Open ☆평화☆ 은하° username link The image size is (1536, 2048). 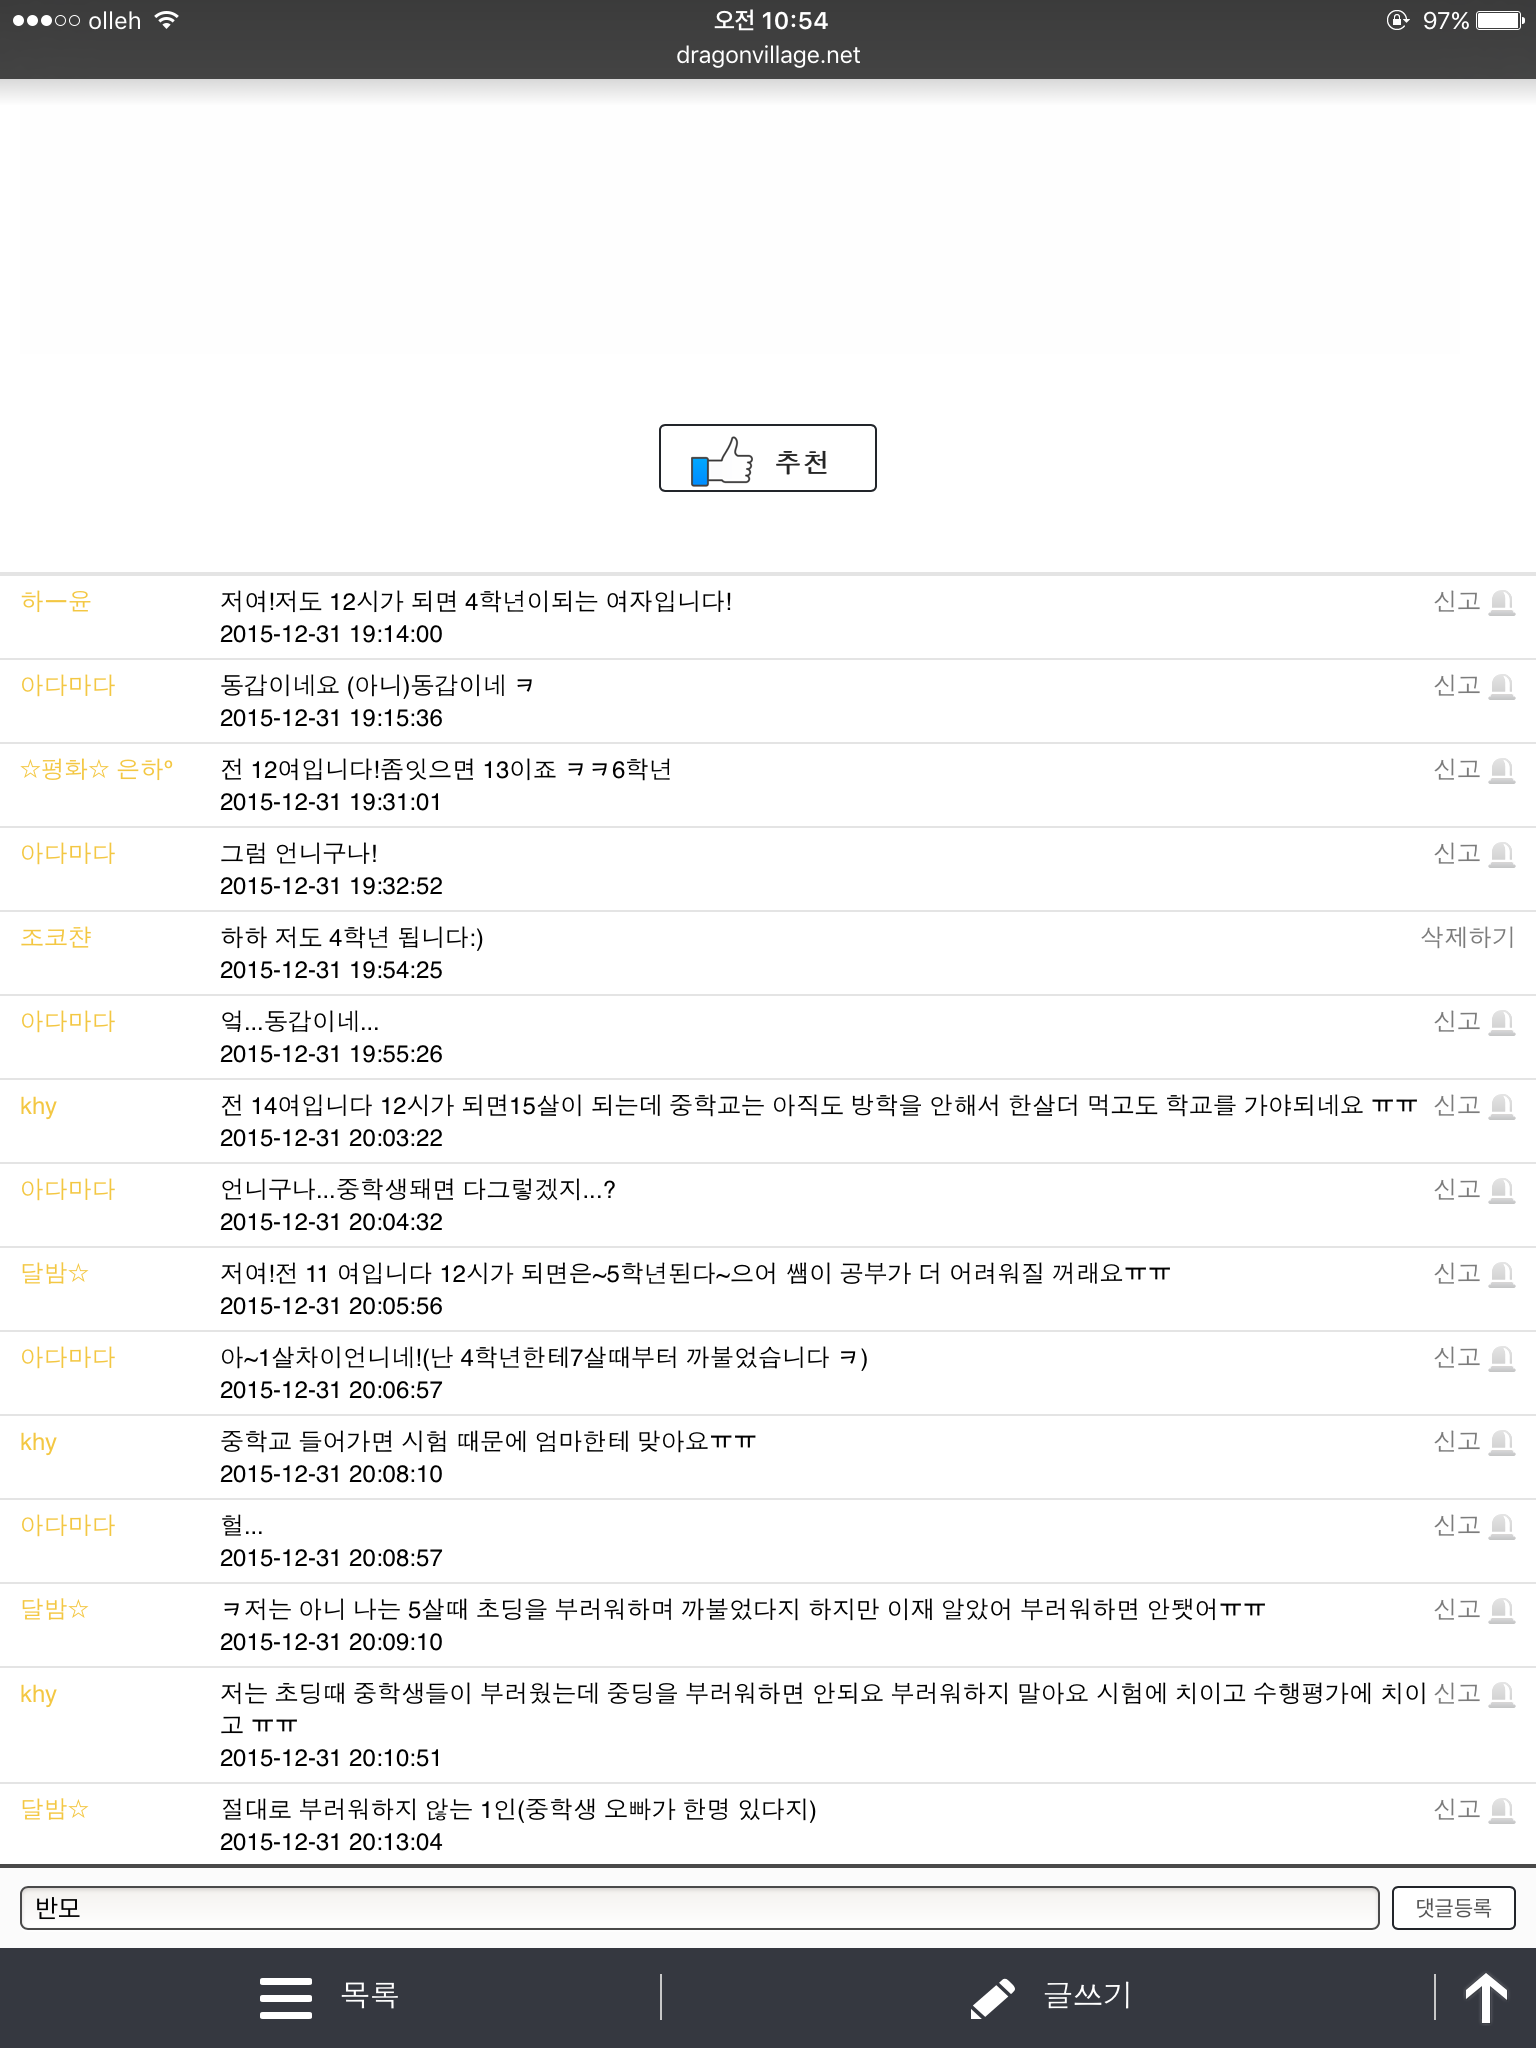pos(97,769)
